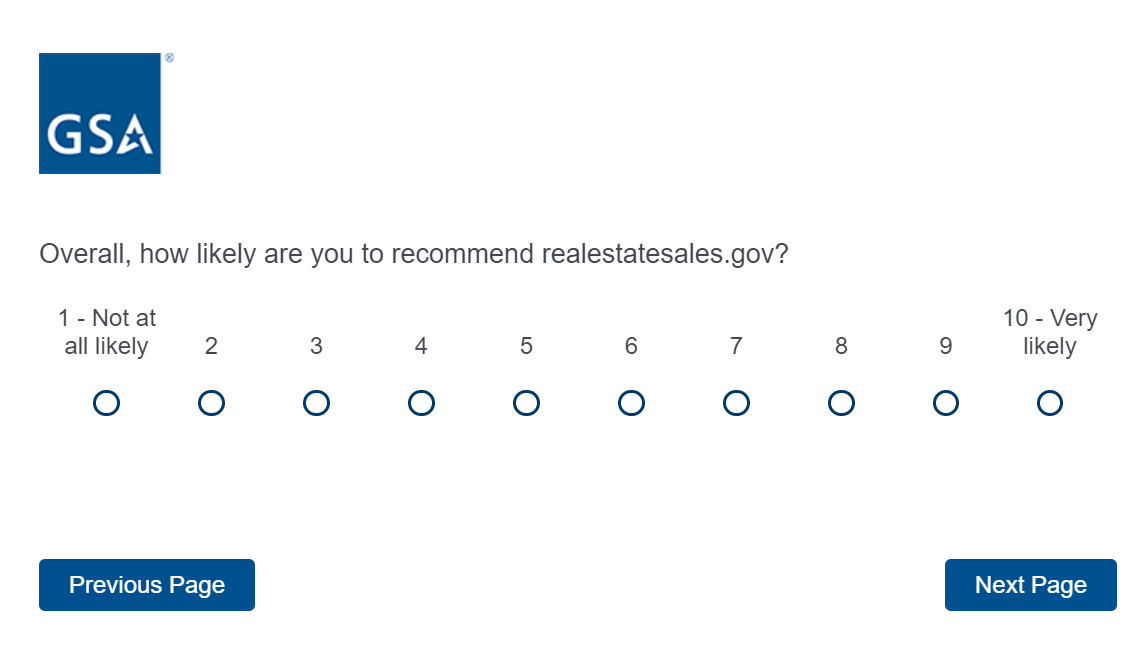This screenshot has height=648, width=1141.
Task: Select rating 1 radio button
Action: (x=106, y=403)
